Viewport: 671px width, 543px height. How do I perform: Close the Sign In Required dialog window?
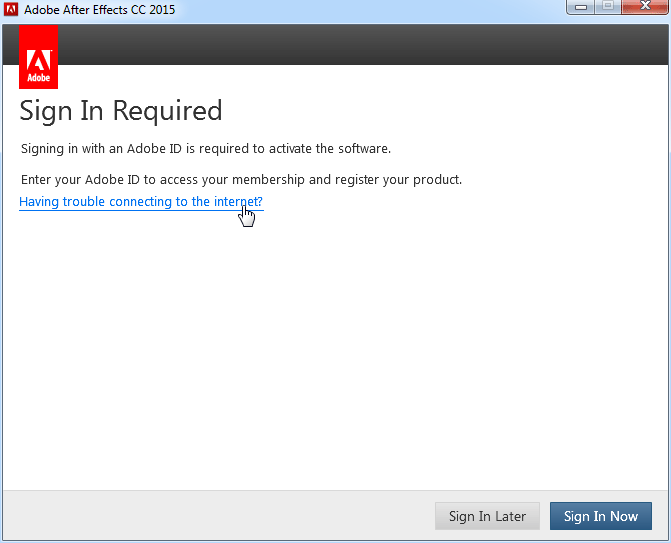pos(645,7)
